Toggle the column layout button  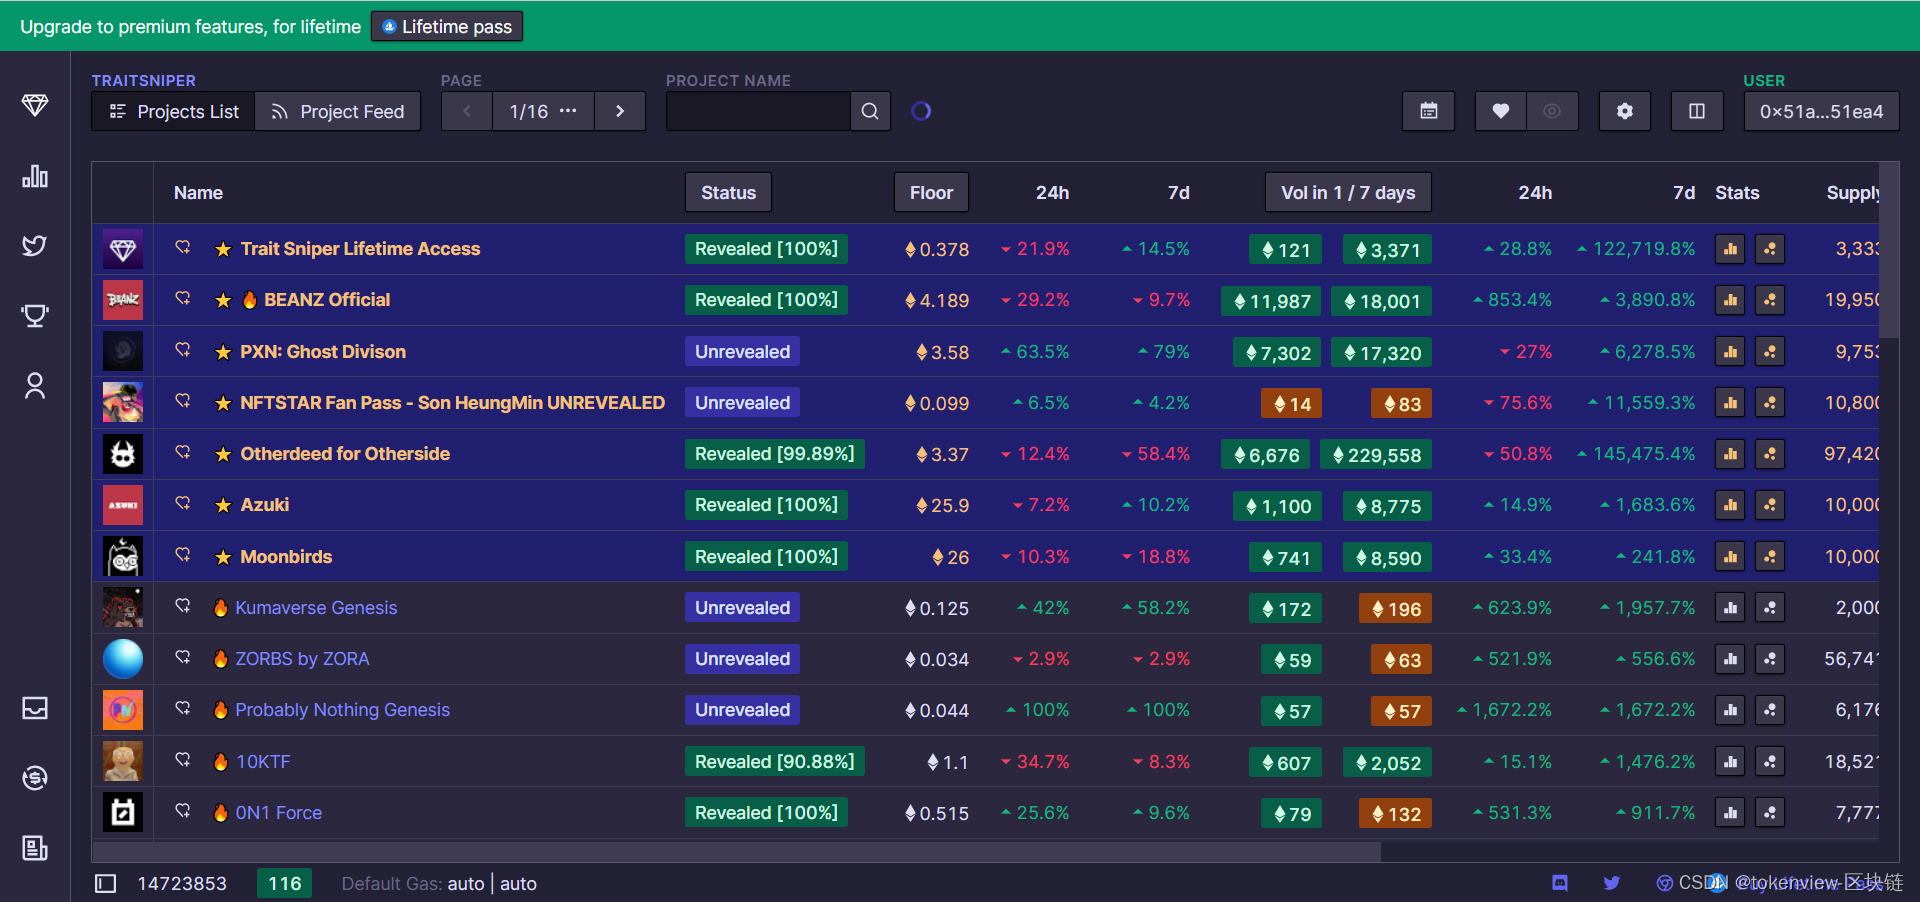(x=1697, y=111)
